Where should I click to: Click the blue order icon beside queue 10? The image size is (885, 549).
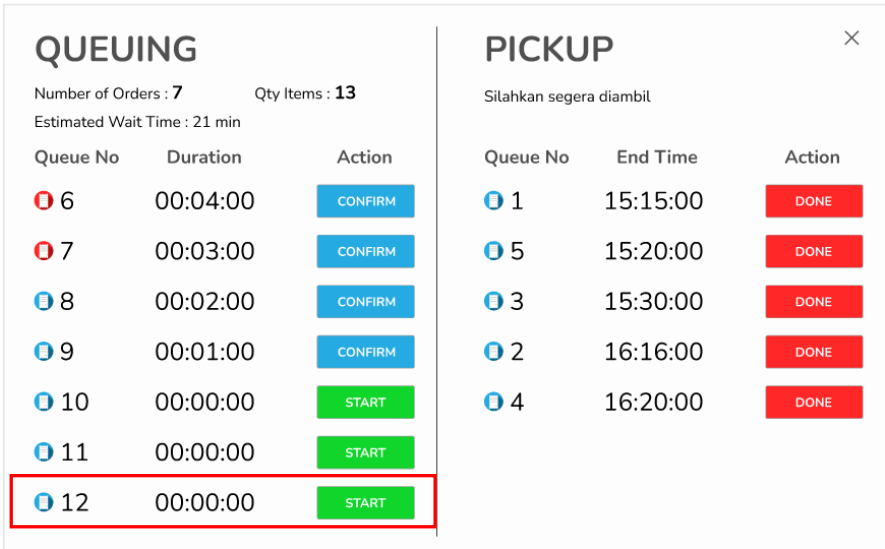pos(43,402)
